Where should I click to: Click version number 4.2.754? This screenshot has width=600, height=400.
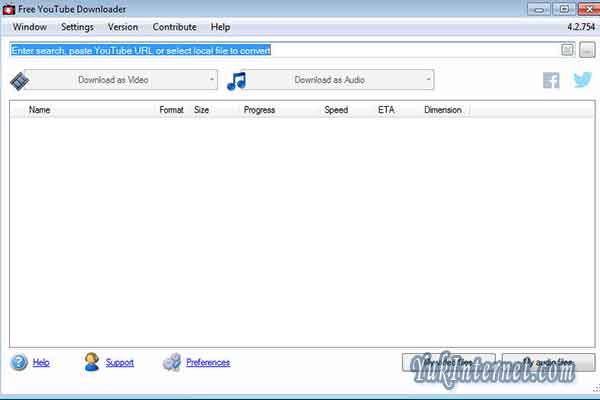(x=581, y=27)
